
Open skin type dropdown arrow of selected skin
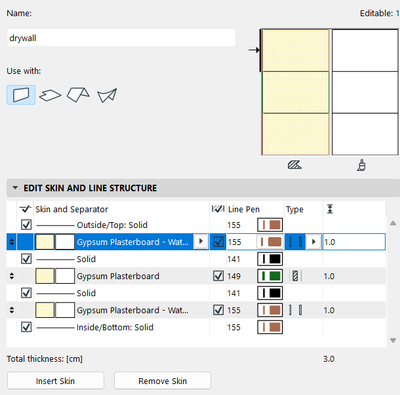313,242
